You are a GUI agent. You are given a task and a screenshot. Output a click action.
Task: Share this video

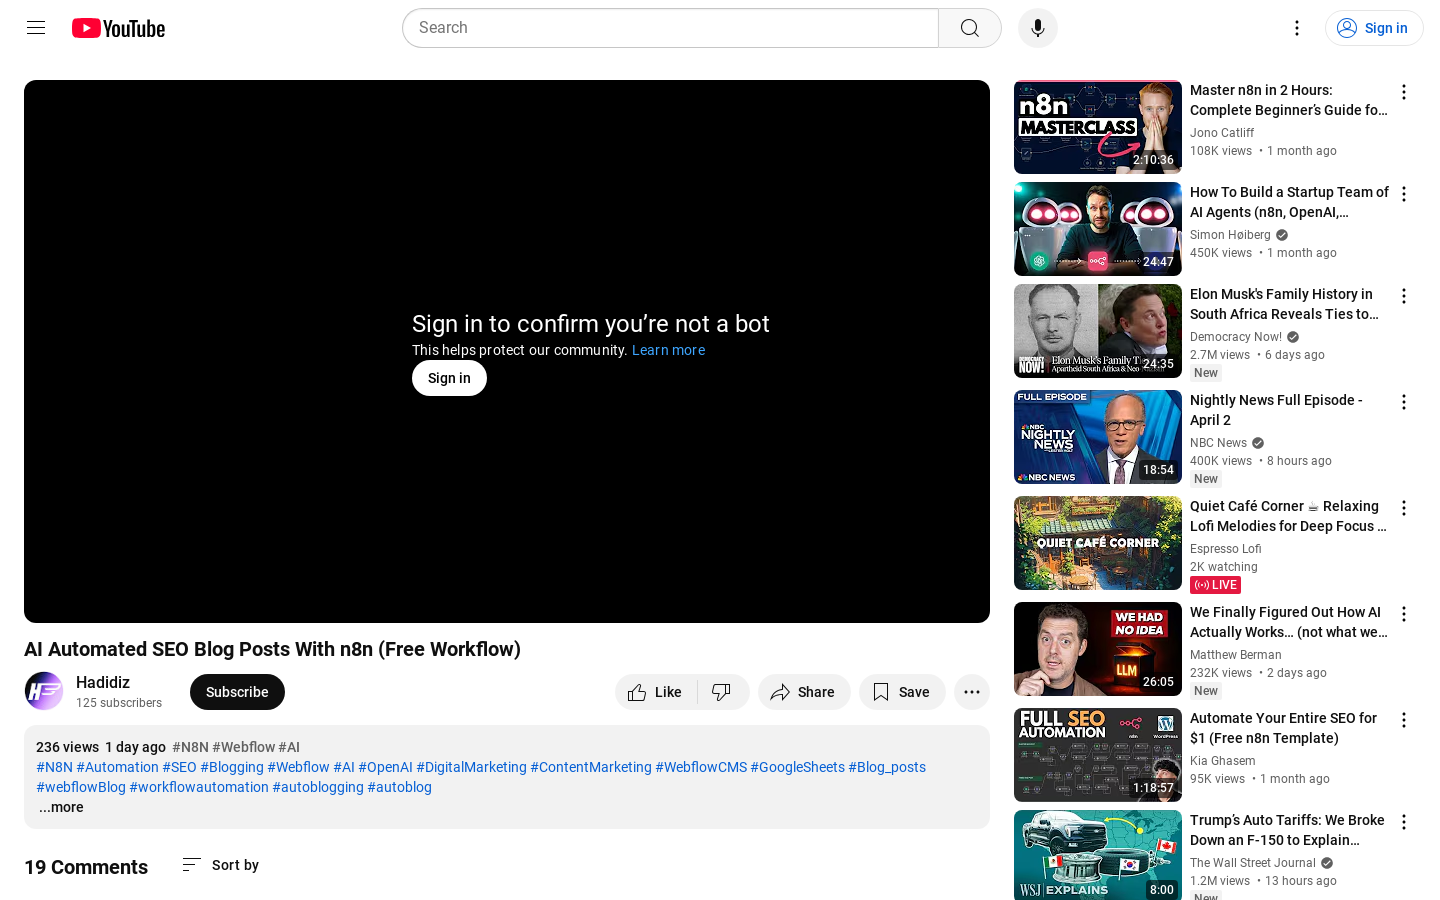[x=804, y=692]
